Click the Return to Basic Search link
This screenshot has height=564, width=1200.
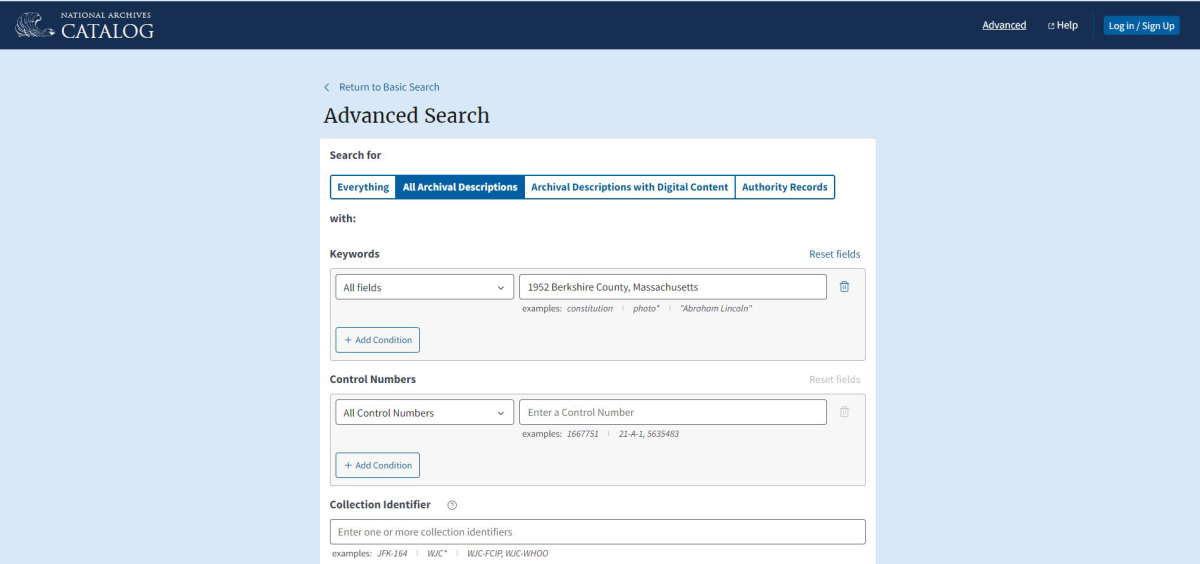click(x=389, y=87)
